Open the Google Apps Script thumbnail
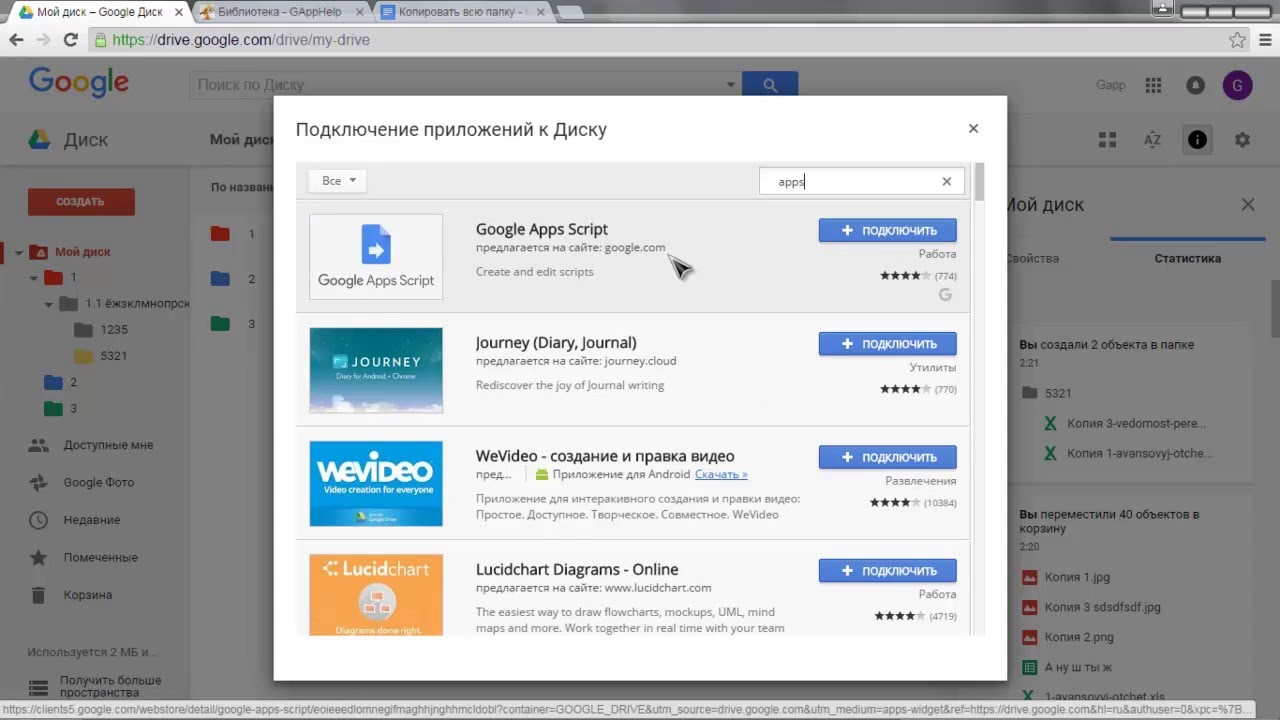1280x720 pixels. 376,256
